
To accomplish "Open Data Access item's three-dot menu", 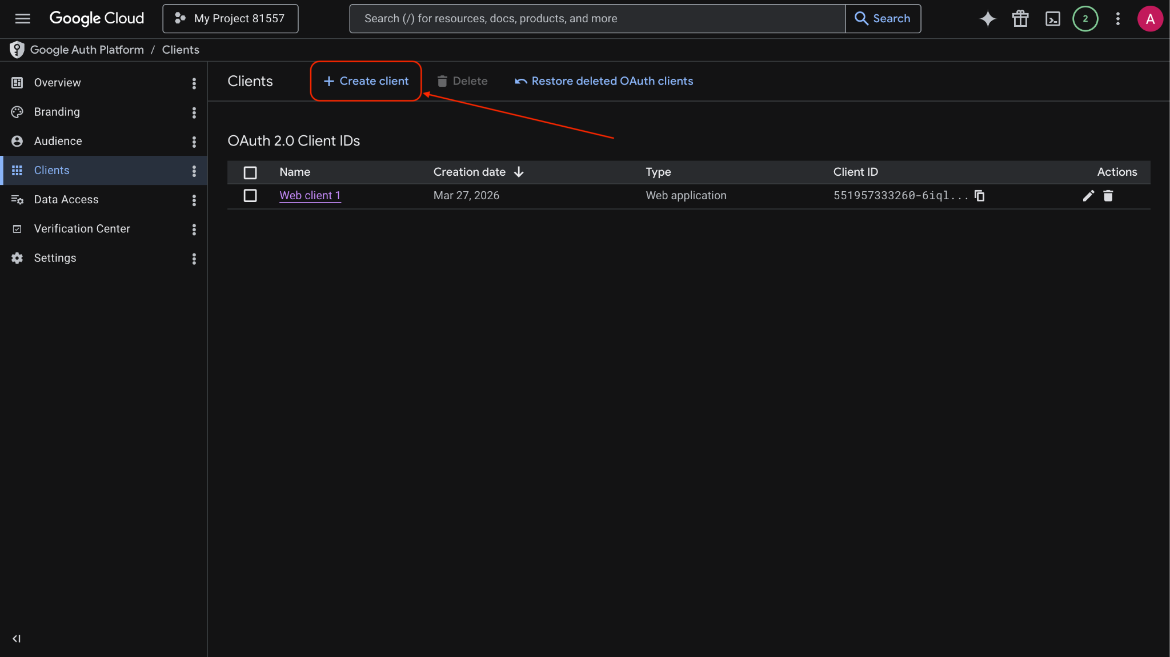I will [x=194, y=200].
